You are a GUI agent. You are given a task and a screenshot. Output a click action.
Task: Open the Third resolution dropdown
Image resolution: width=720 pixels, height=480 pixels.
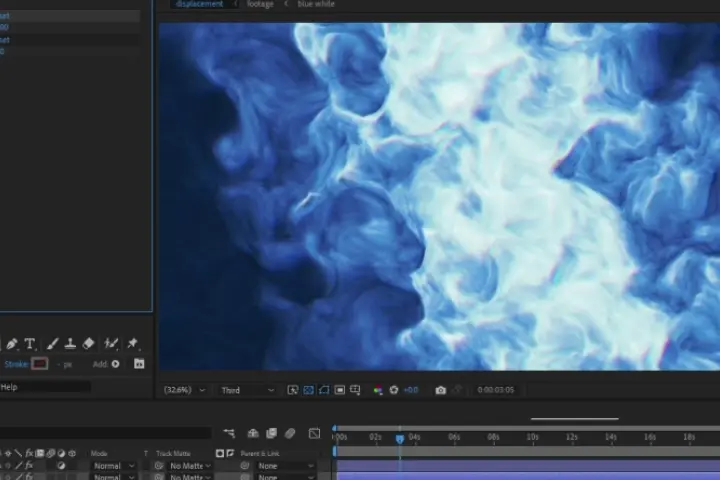(247, 390)
